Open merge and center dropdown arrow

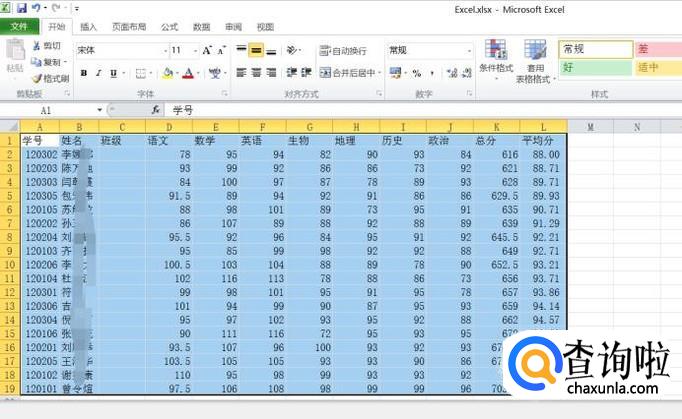click(x=379, y=73)
